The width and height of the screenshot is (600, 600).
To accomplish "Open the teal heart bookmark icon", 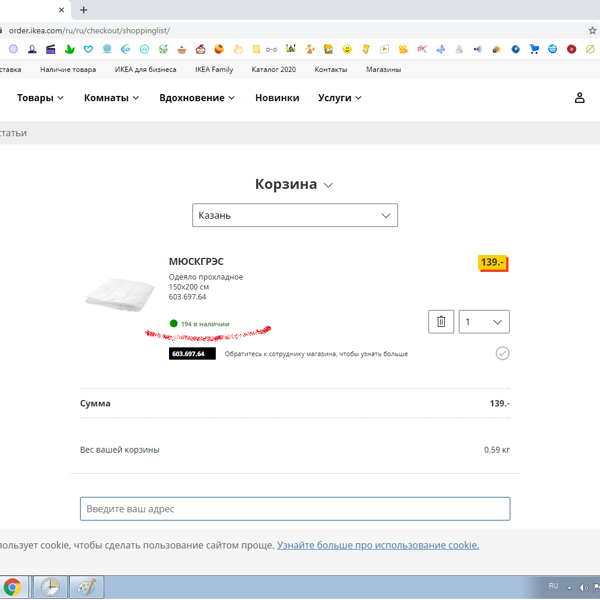I will 88,49.
